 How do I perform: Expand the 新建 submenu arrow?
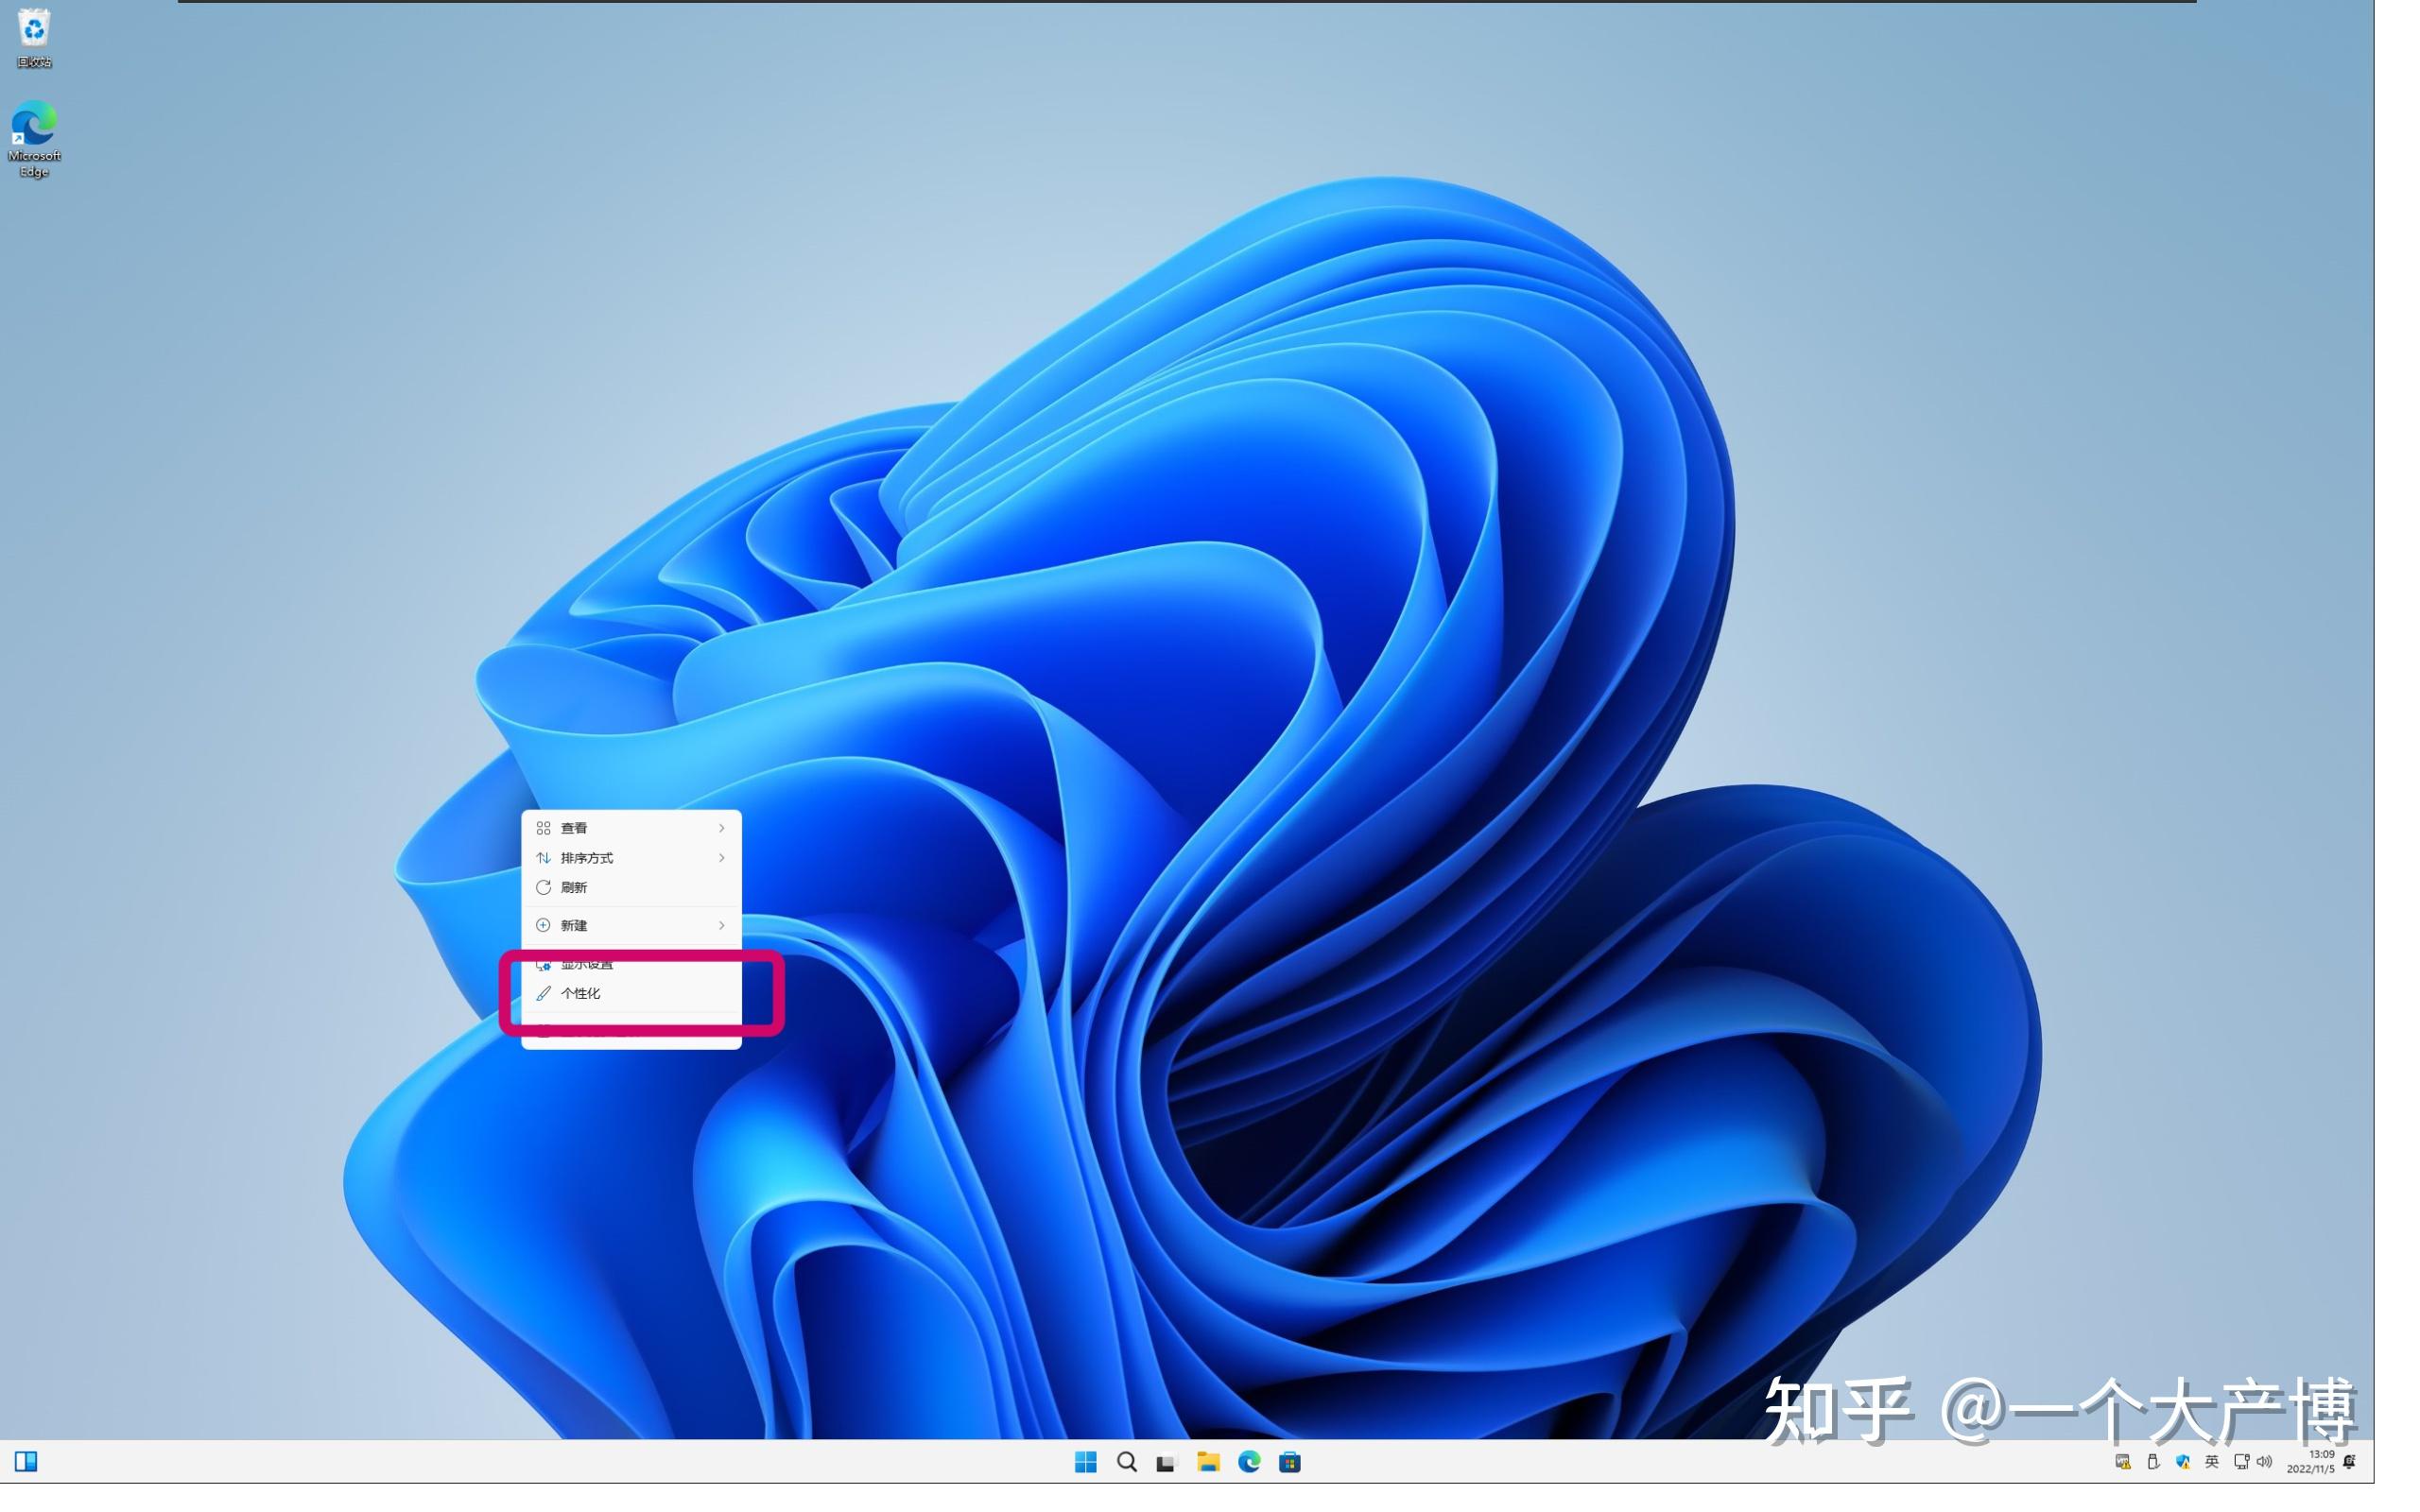click(721, 925)
